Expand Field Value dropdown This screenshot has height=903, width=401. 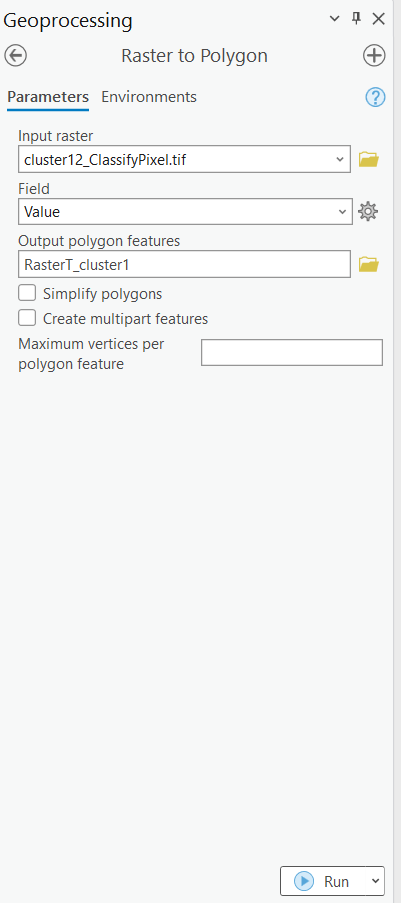click(x=342, y=212)
